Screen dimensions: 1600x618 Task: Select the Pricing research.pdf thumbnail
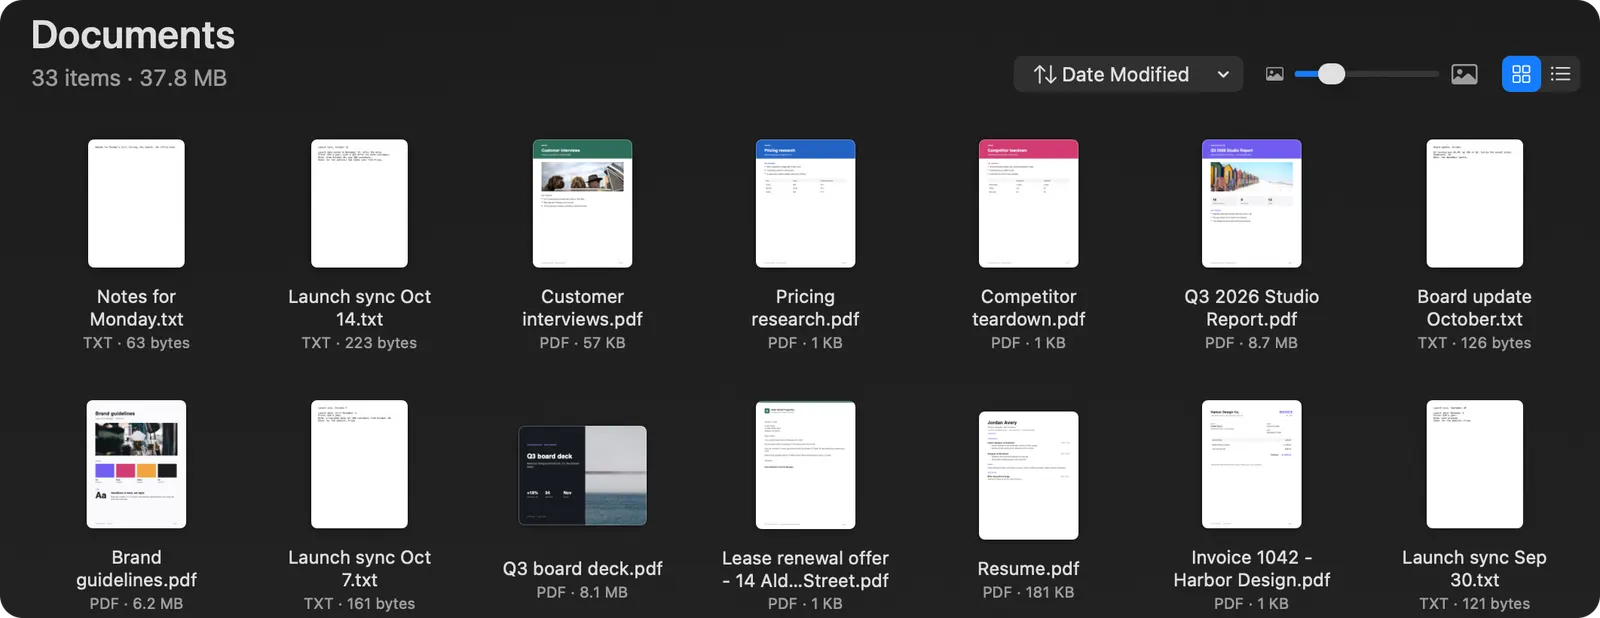pos(805,203)
